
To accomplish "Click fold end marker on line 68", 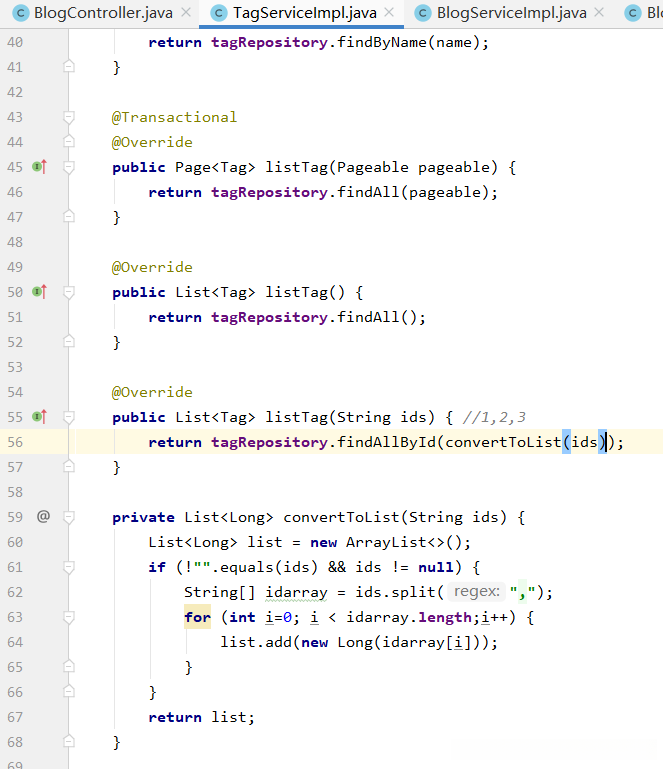I will click(x=69, y=742).
